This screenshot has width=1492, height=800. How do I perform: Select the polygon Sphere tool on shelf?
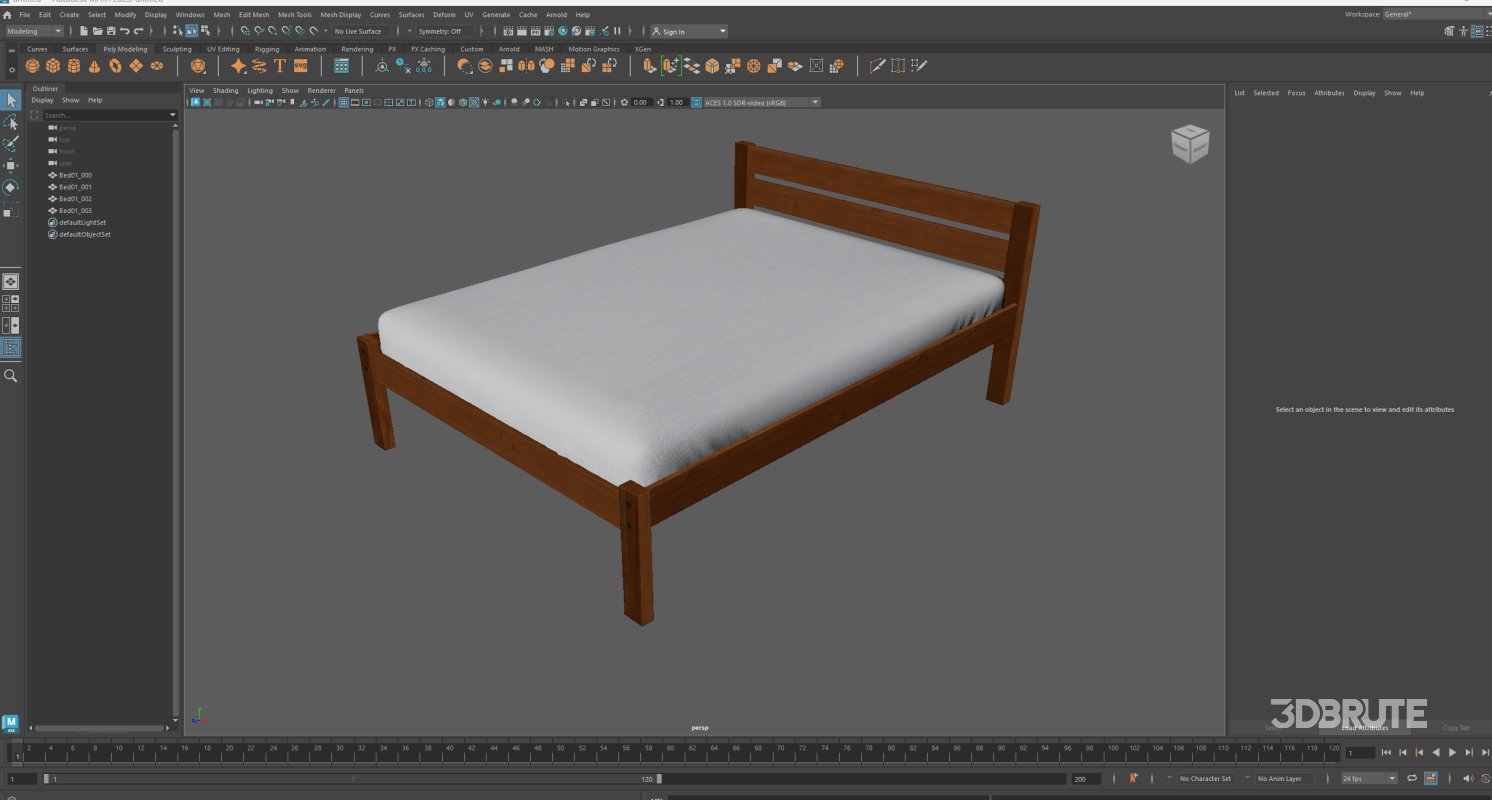(x=30, y=65)
